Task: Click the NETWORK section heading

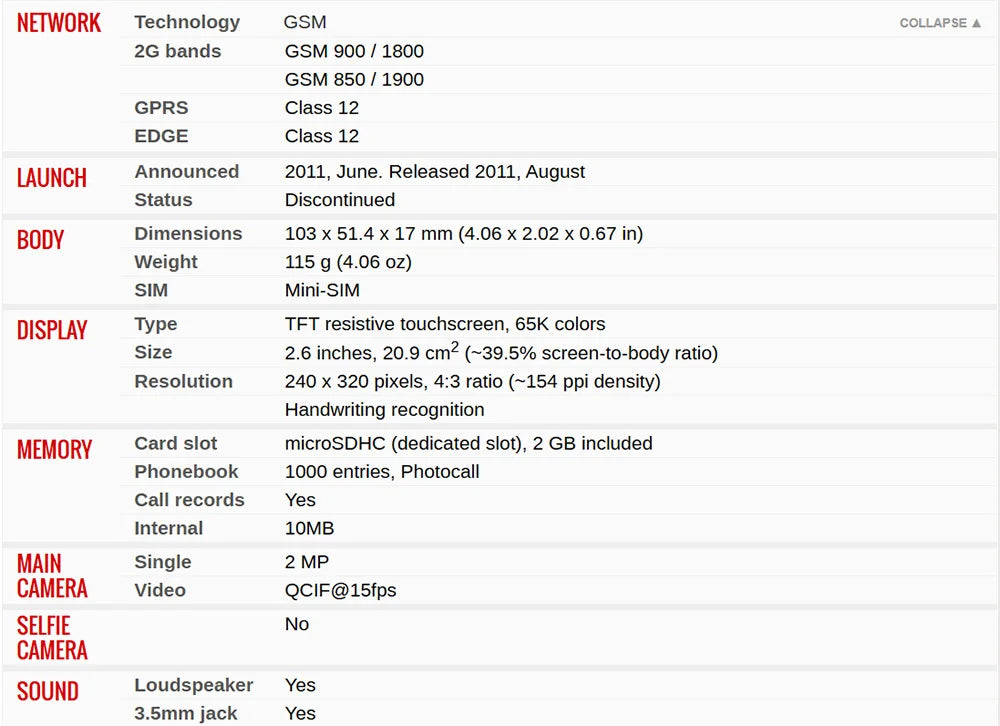Action: [x=59, y=23]
